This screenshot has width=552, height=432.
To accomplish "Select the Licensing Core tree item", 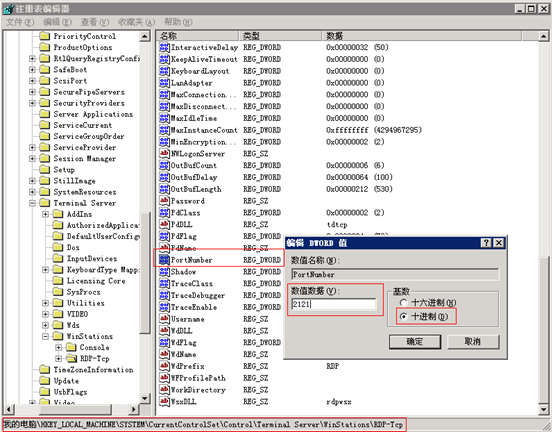I will (x=96, y=281).
